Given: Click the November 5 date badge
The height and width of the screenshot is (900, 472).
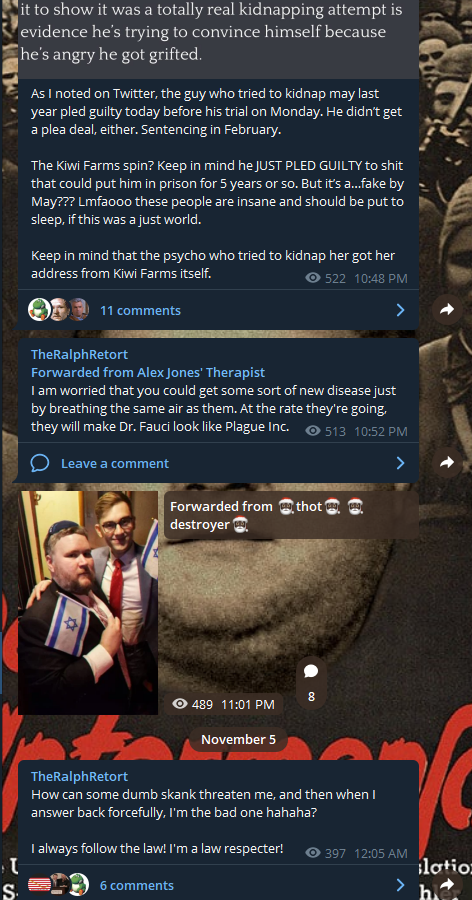Looking at the screenshot, I should (238, 739).
